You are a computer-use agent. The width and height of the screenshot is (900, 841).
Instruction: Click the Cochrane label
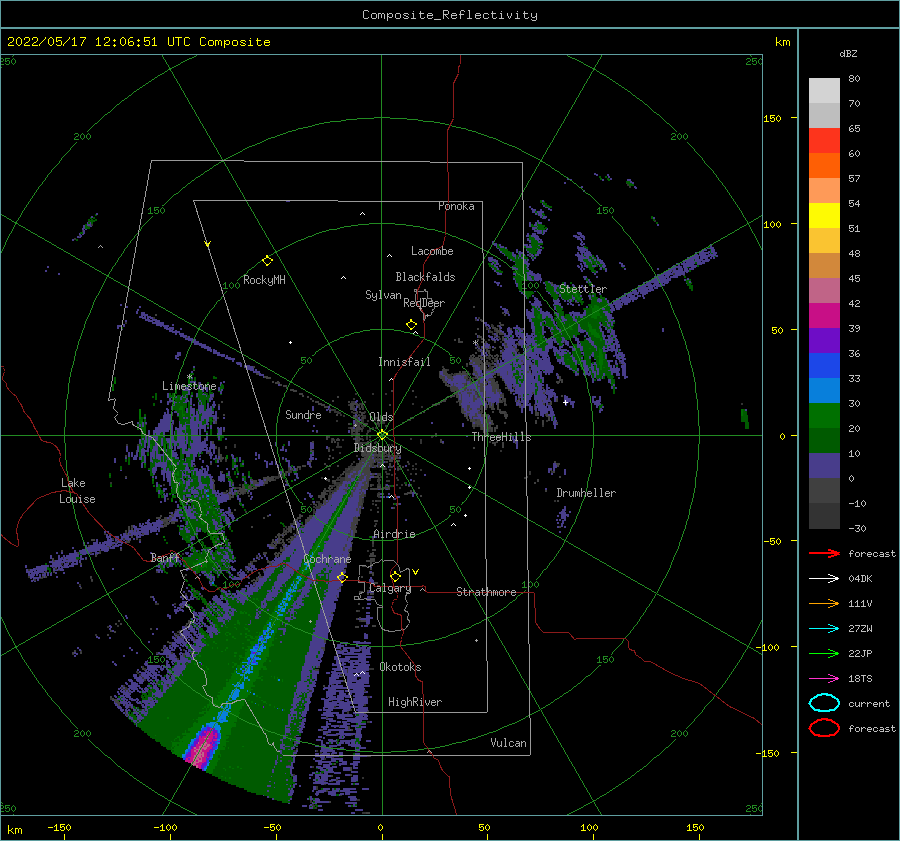327,559
